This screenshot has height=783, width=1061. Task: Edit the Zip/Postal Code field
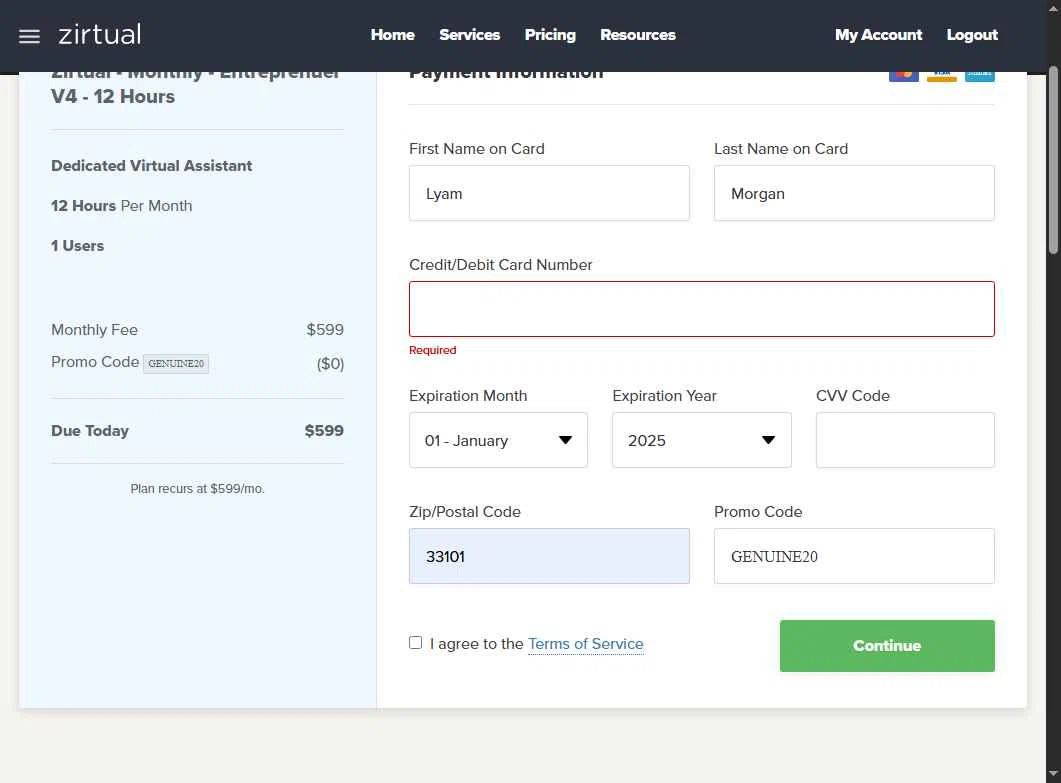click(x=549, y=556)
